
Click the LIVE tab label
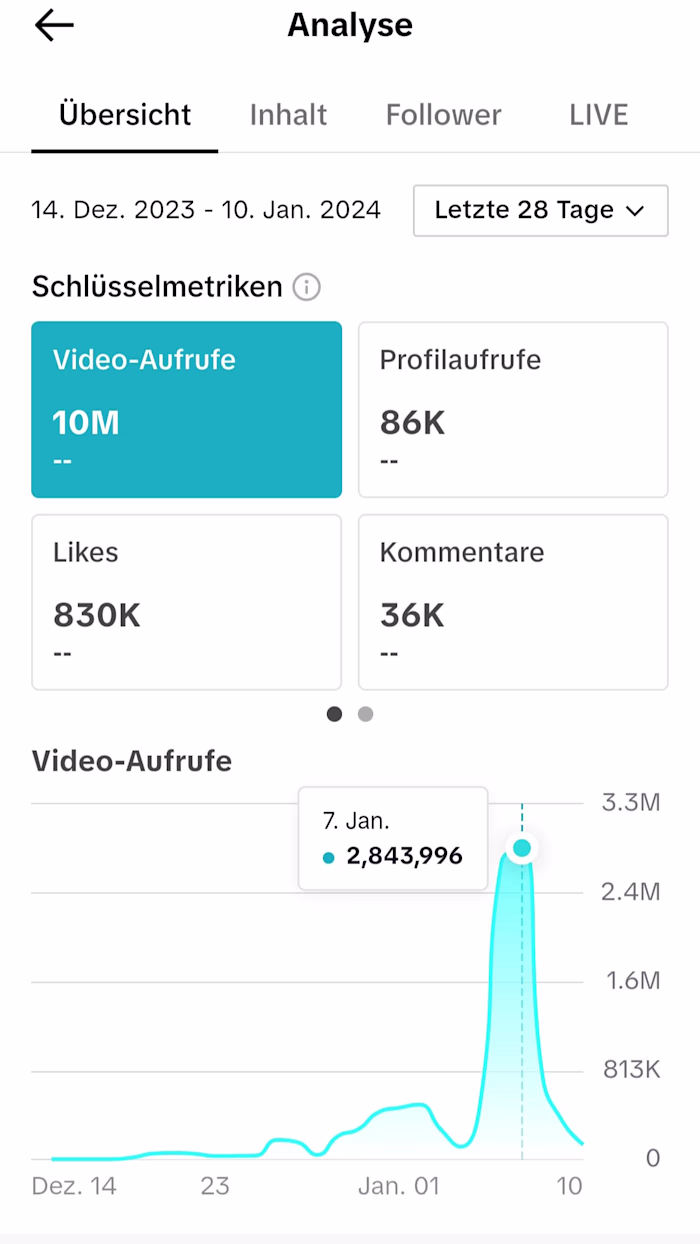tap(598, 114)
